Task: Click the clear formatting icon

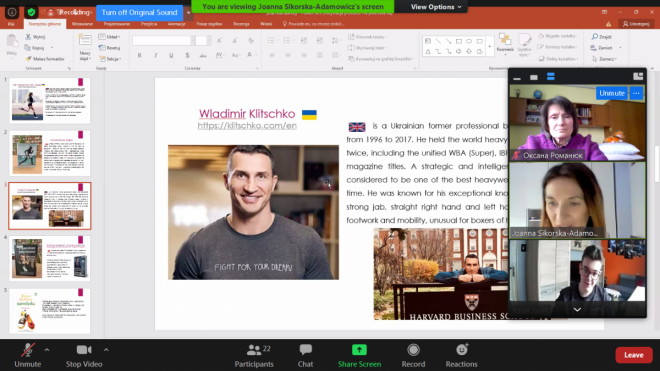Action: point(251,40)
